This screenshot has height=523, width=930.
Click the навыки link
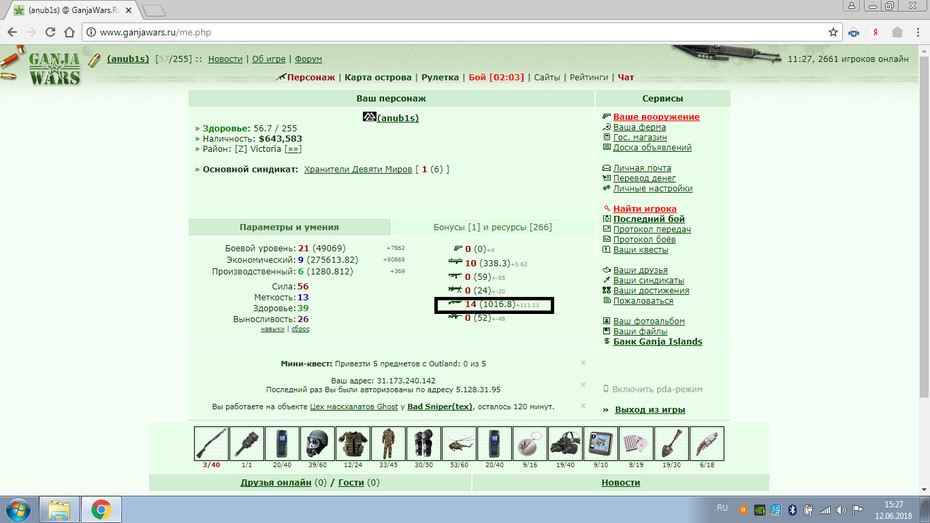point(273,329)
